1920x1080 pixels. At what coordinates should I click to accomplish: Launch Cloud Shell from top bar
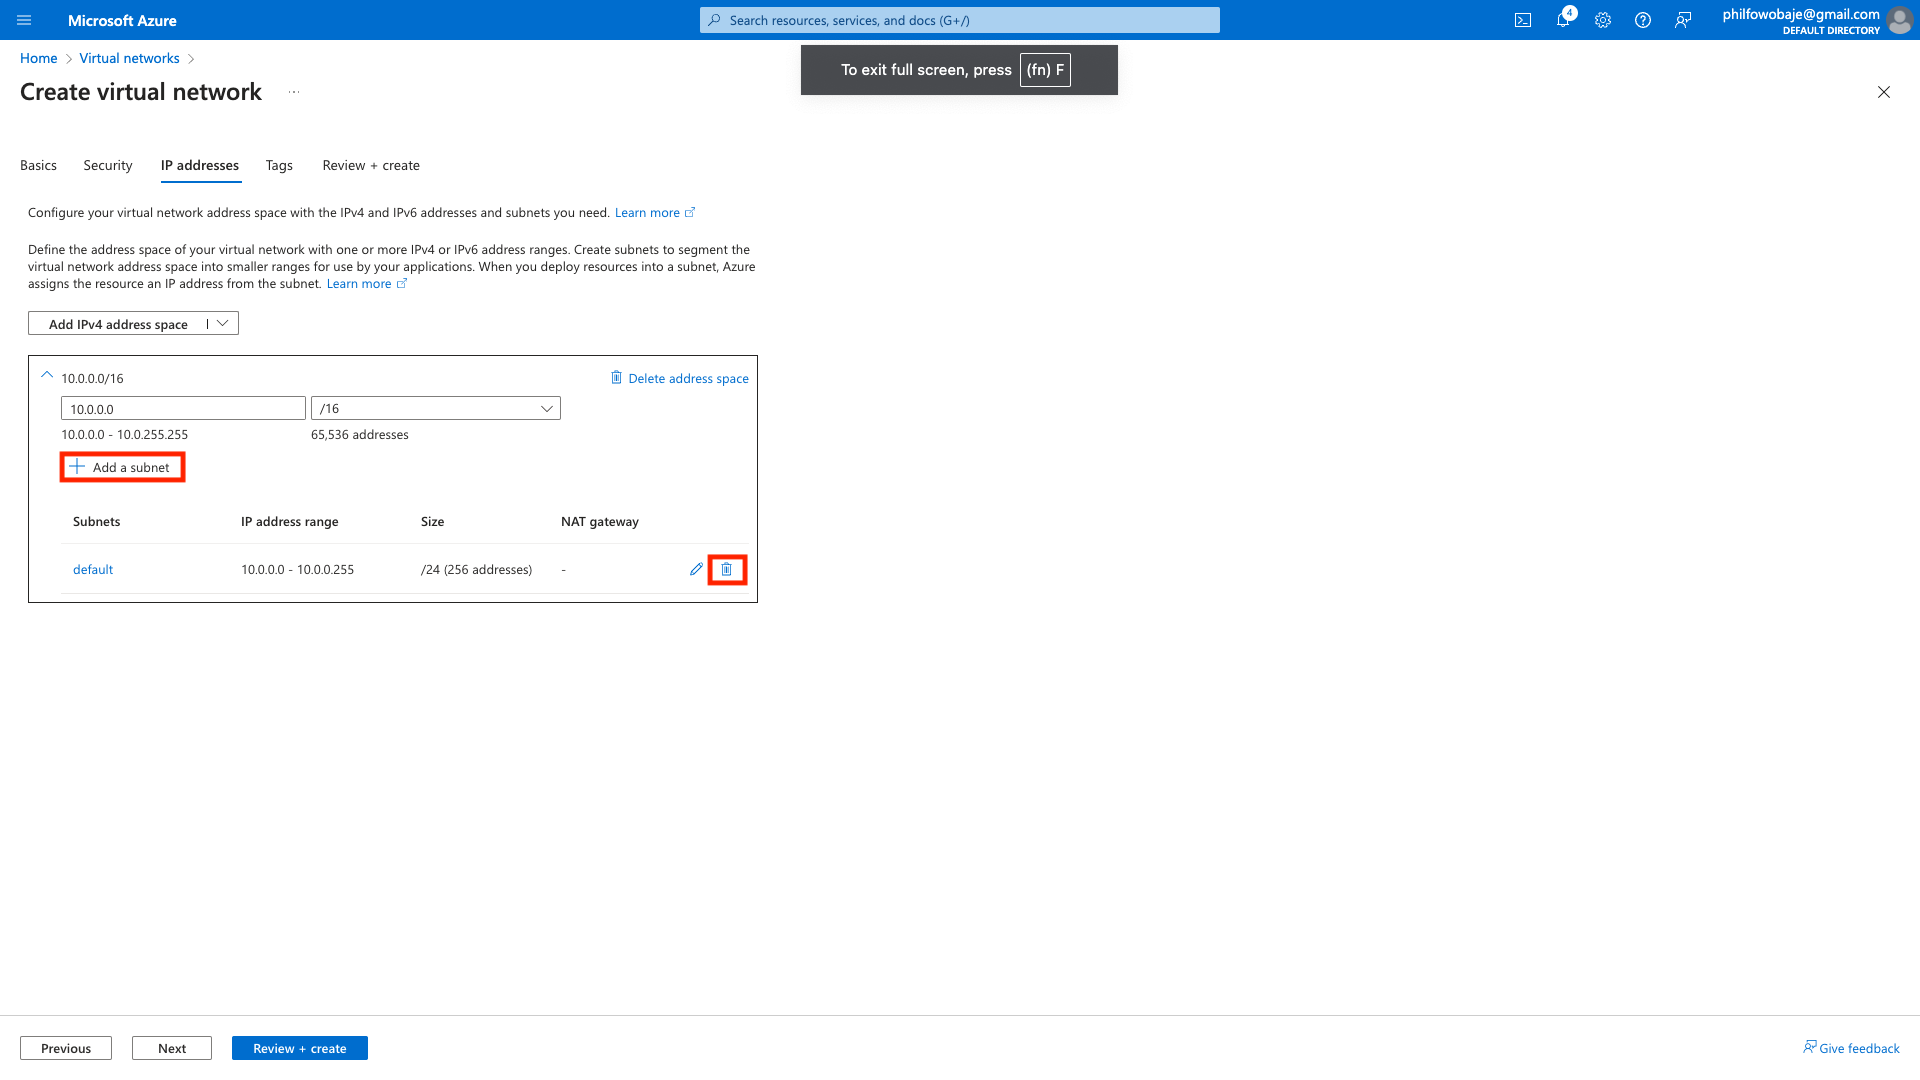tap(1523, 20)
